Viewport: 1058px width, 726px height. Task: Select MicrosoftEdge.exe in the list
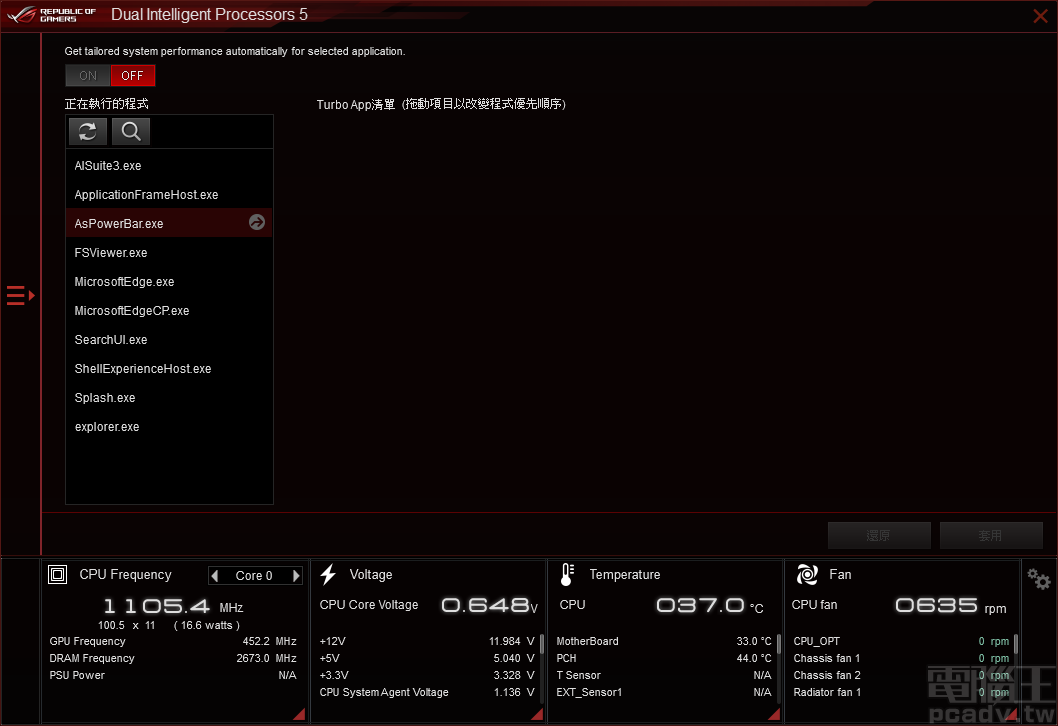169,281
